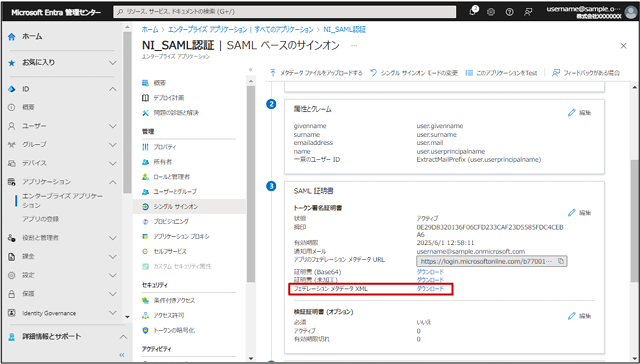640x364 pixels.
Task: Collapse left navigation with double-chevron
Action: [x=122, y=355]
